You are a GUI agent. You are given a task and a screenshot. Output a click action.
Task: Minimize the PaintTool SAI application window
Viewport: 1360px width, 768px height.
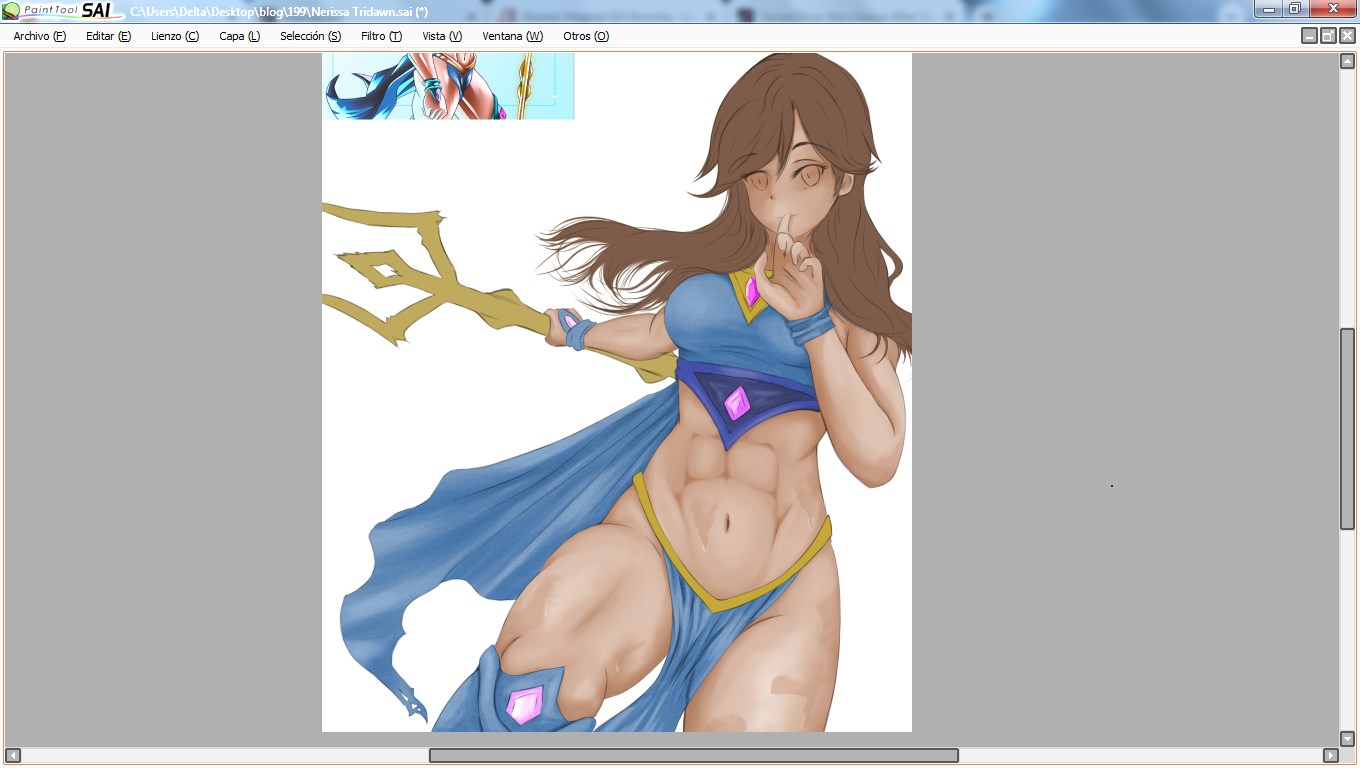click(1268, 9)
